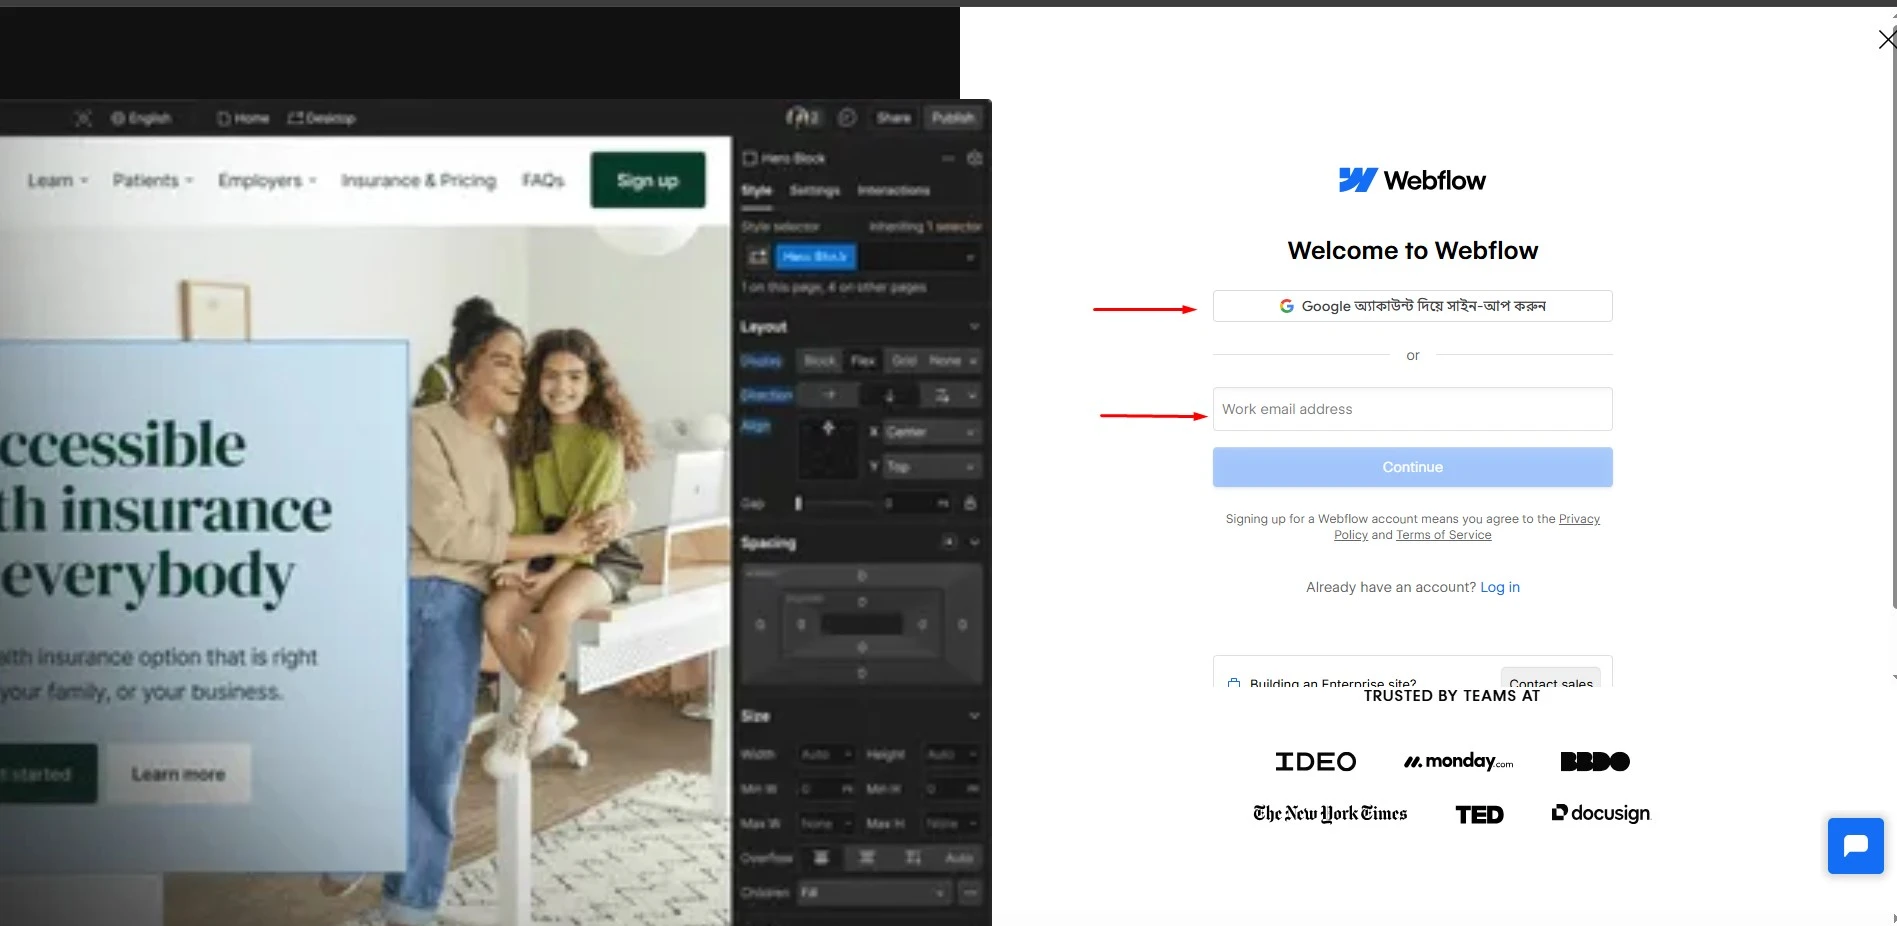The height and width of the screenshot is (926, 1897).
Task: Open the Max W None dropdown
Action: (826, 823)
